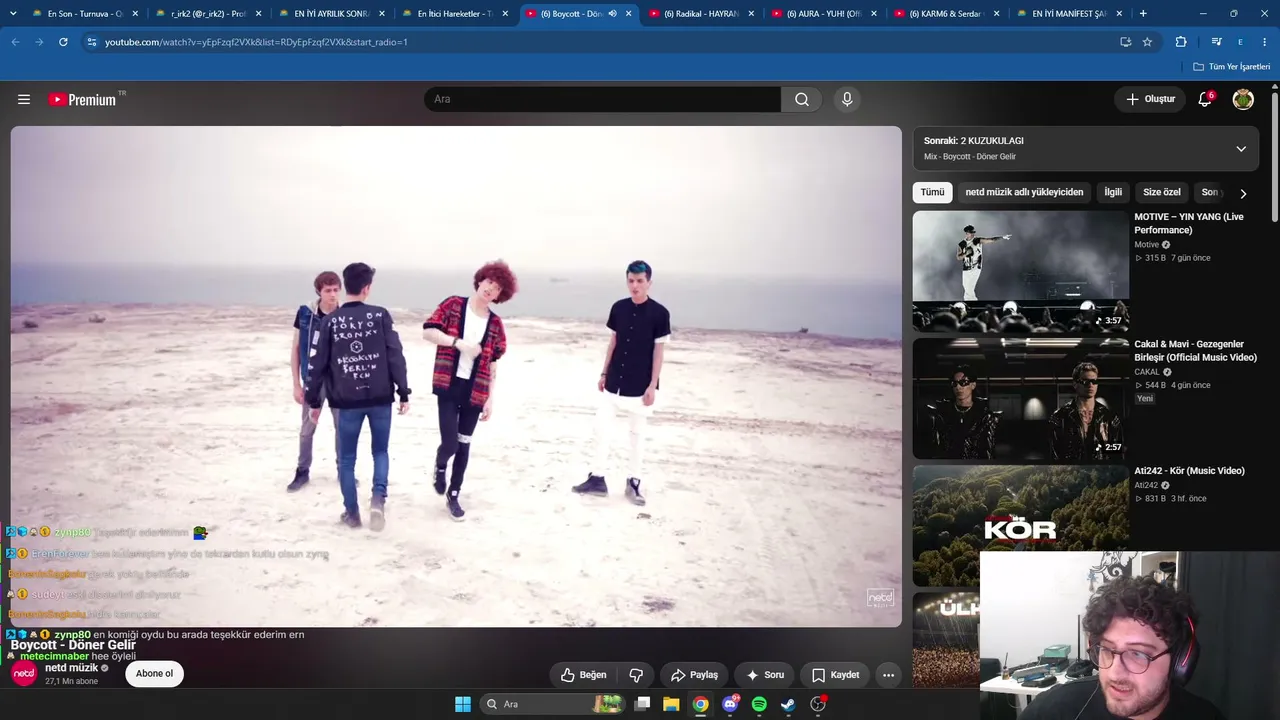Viewport: 1280px width, 720px height.
Task: Mute the Boycott tab audio icon
Action: click(612, 14)
